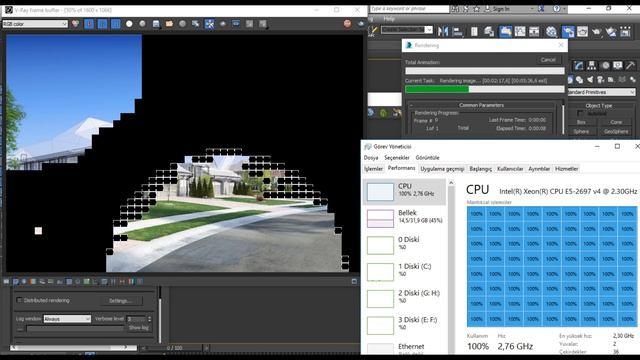640x360 pixels.
Task: Click the horizontal scrollbar below render settings
Action: 73,348
